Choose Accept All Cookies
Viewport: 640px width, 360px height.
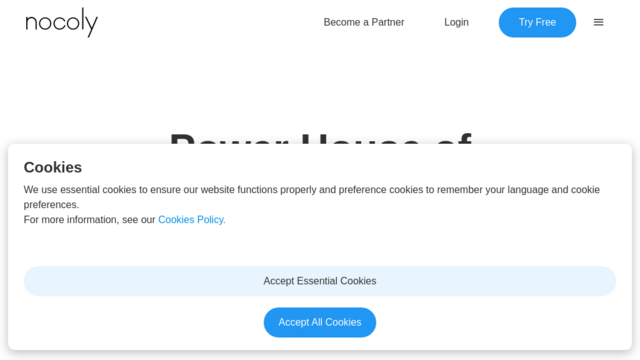320,322
